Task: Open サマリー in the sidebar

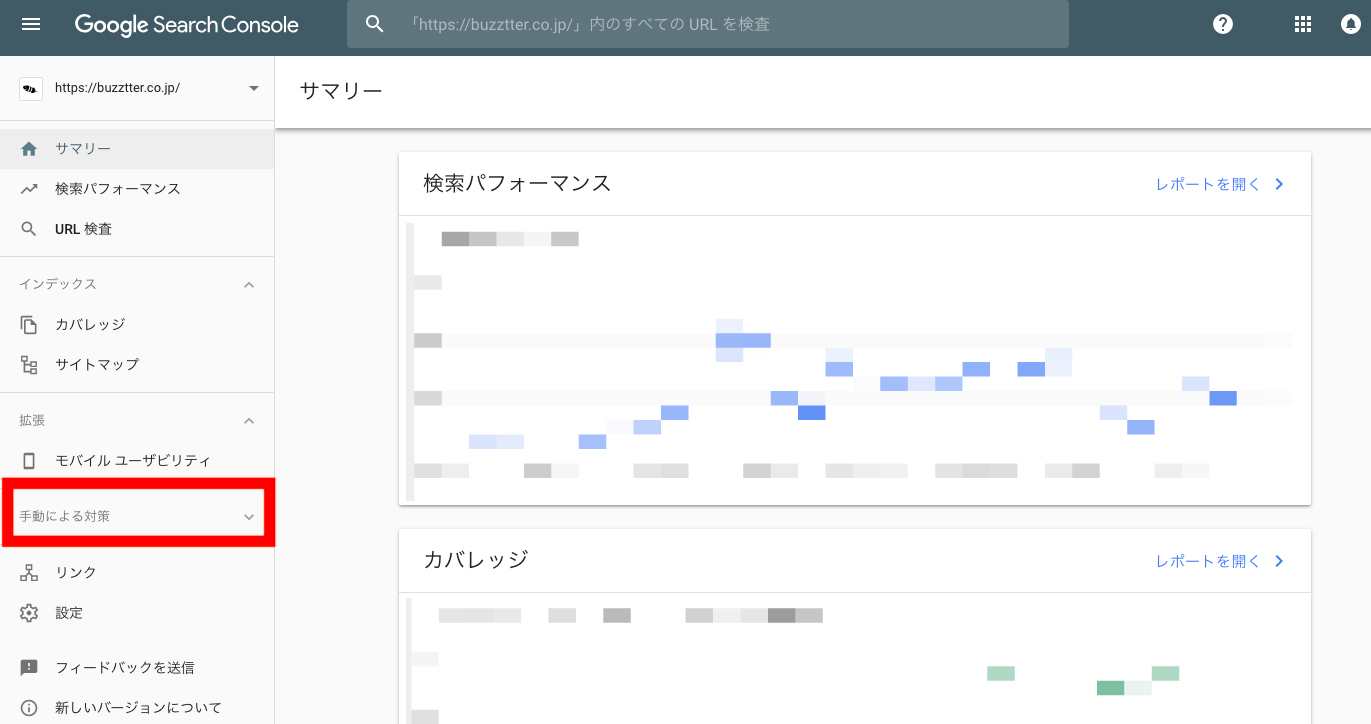Action: (137, 149)
